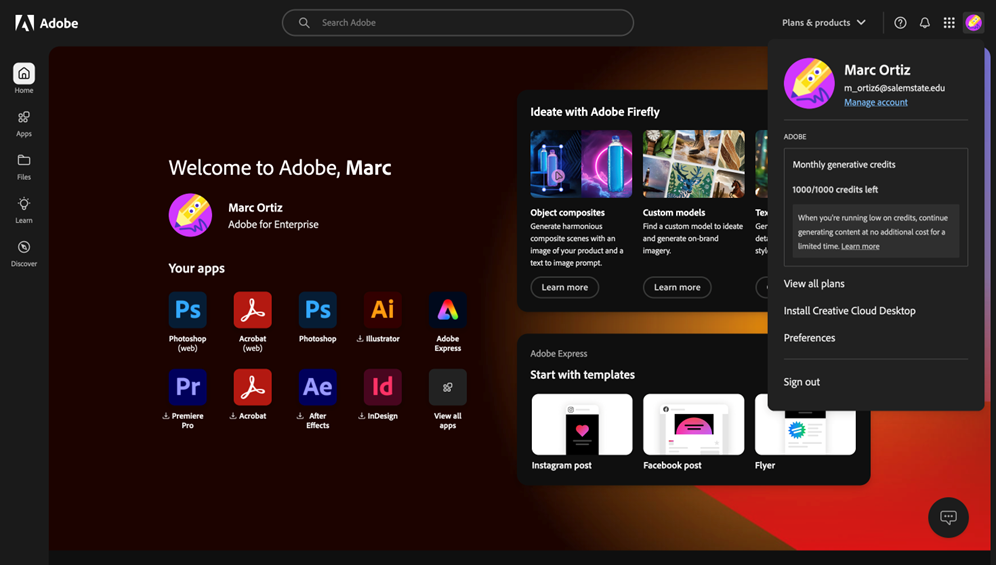Click the Monthly generative credits label
The height and width of the screenshot is (565, 996).
pyautogui.click(x=844, y=165)
